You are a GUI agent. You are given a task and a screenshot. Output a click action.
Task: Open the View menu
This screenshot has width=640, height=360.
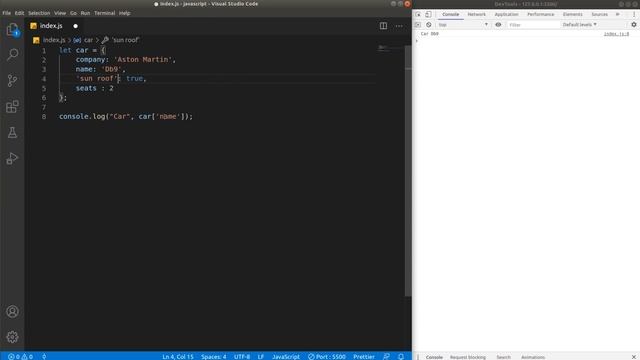(60, 13)
